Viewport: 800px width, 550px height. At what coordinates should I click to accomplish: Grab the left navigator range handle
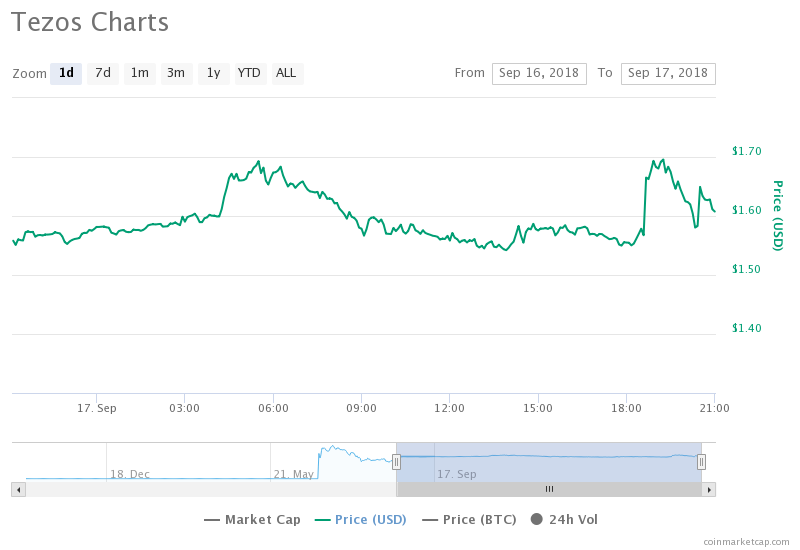[396, 462]
